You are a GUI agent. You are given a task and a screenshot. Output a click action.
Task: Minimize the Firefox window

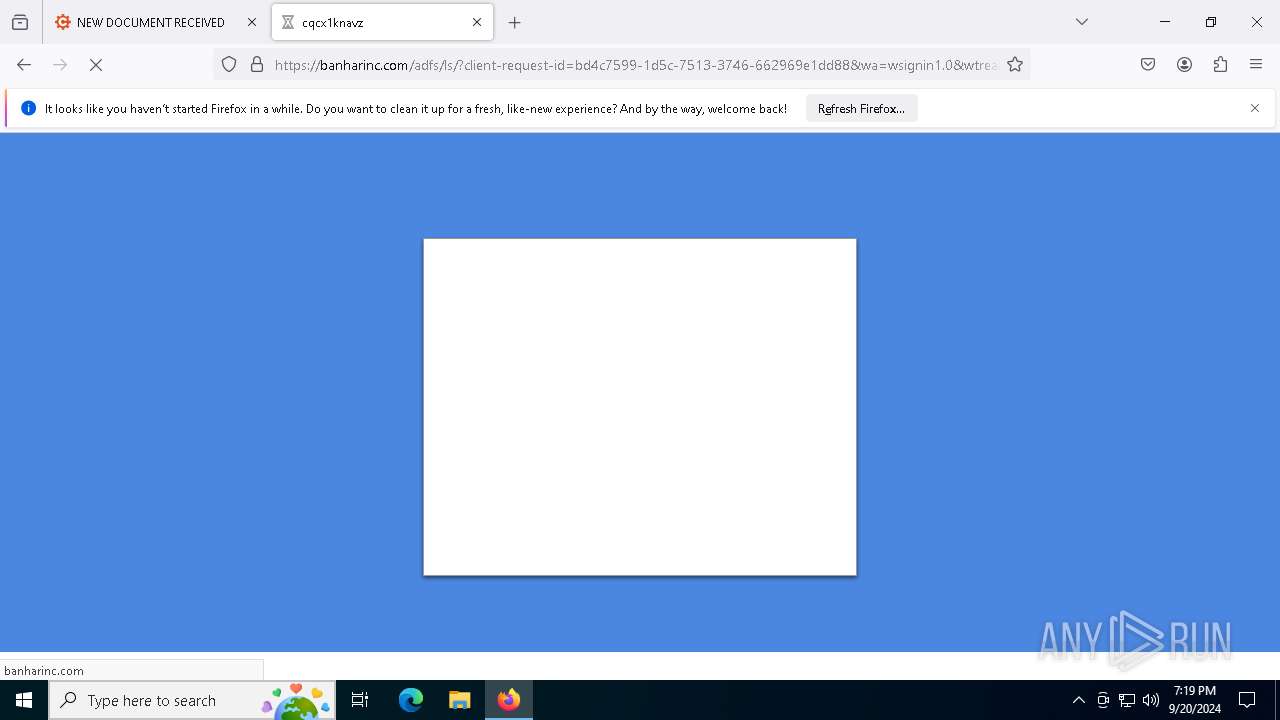click(x=1165, y=22)
